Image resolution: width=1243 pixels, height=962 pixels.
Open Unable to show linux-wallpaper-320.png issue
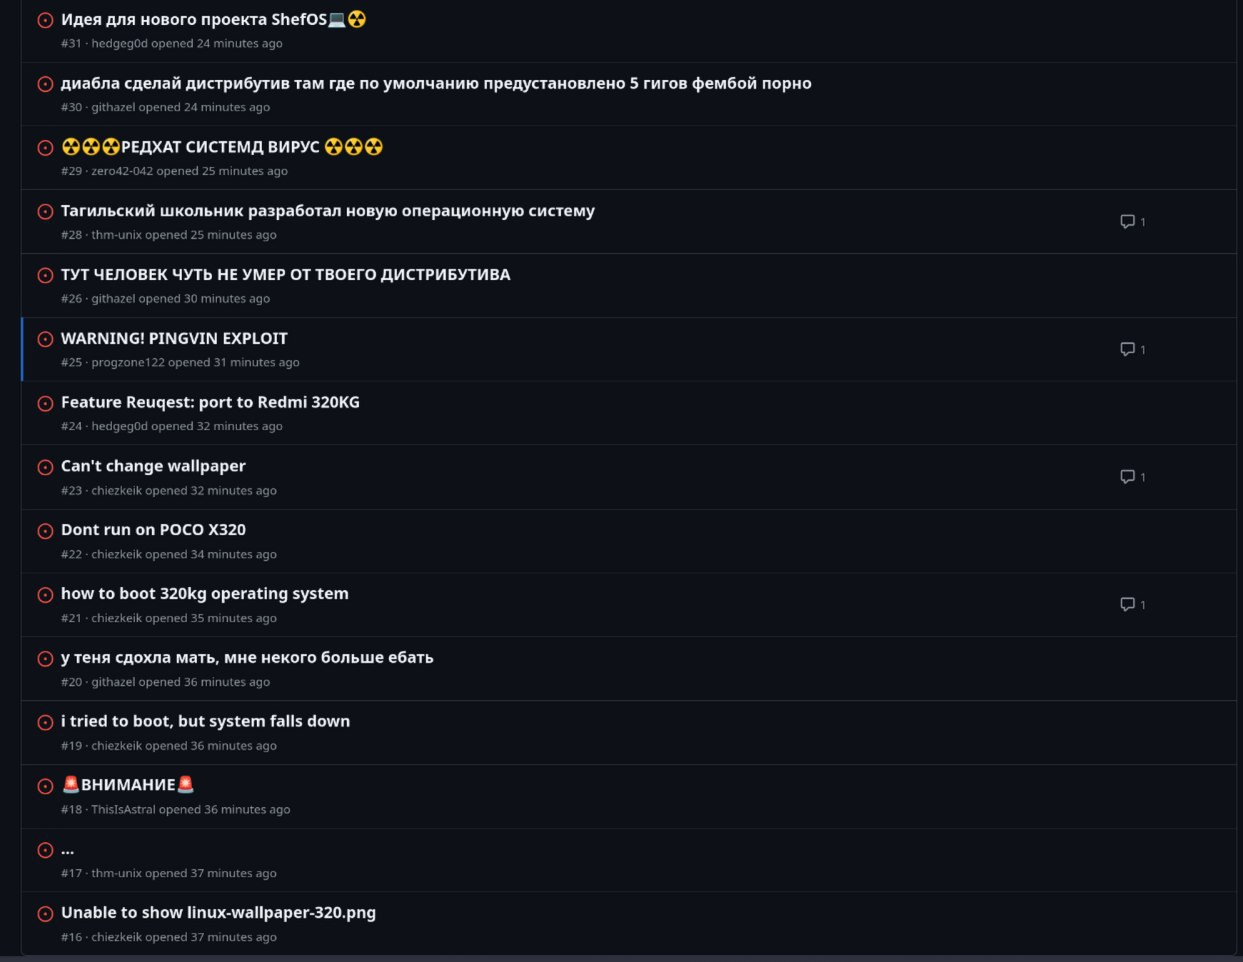[218, 912]
